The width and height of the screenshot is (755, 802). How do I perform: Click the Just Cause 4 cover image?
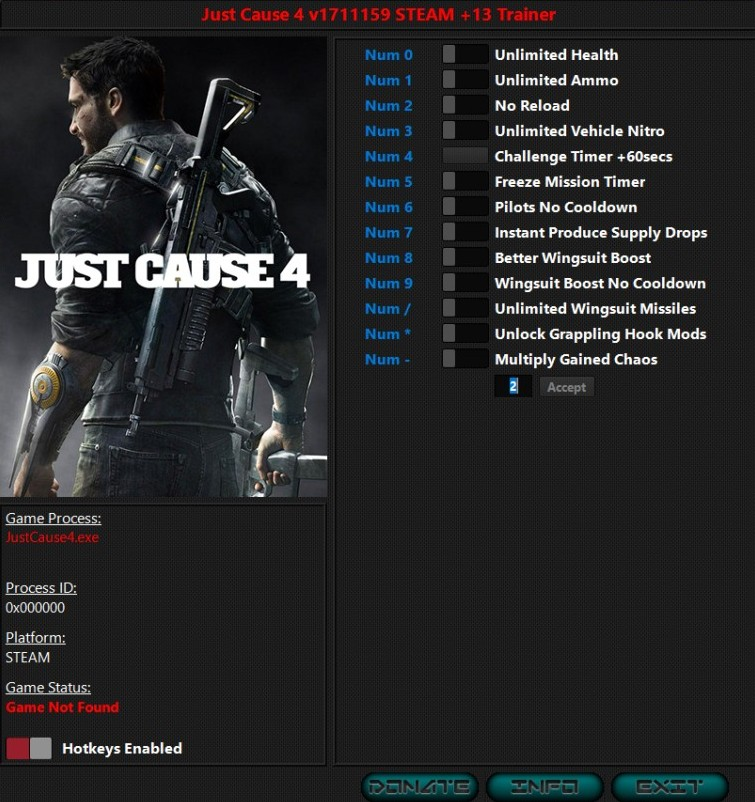coord(164,266)
